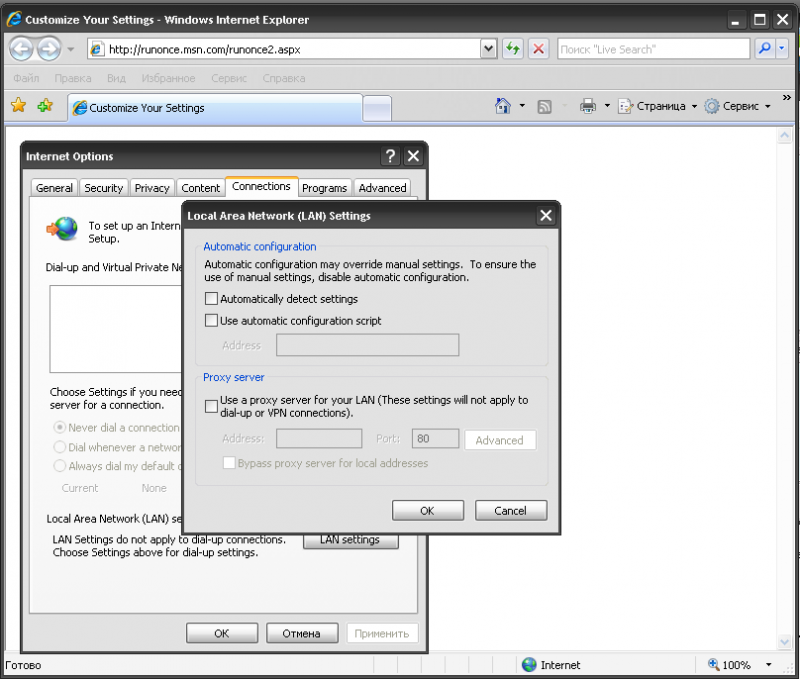Click the proxy Advanced button
Image resolution: width=800 pixels, height=679 pixels.
point(500,440)
